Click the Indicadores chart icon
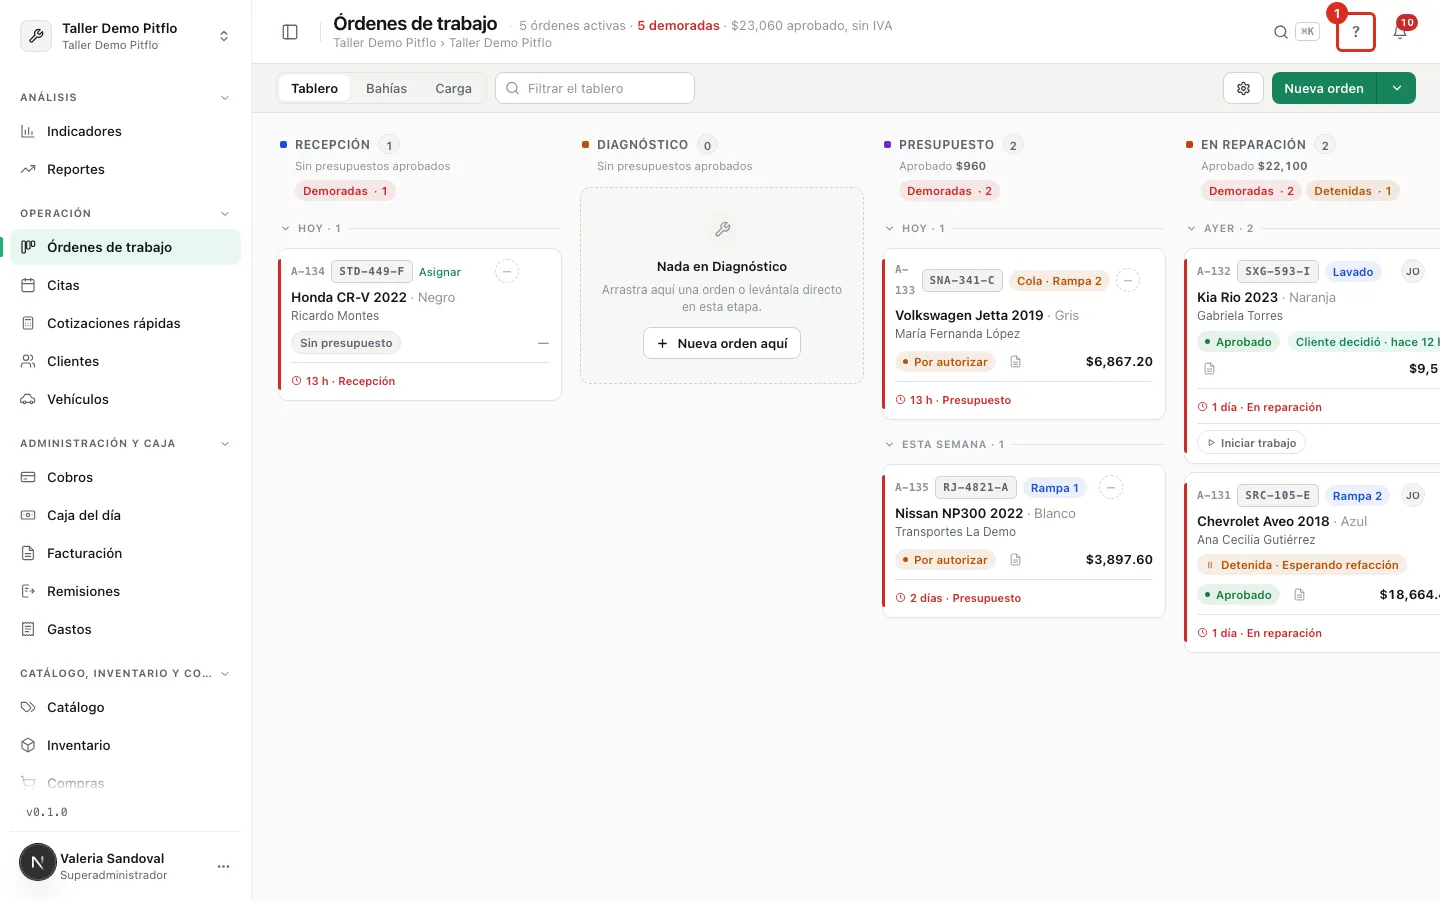 pos(28,131)
